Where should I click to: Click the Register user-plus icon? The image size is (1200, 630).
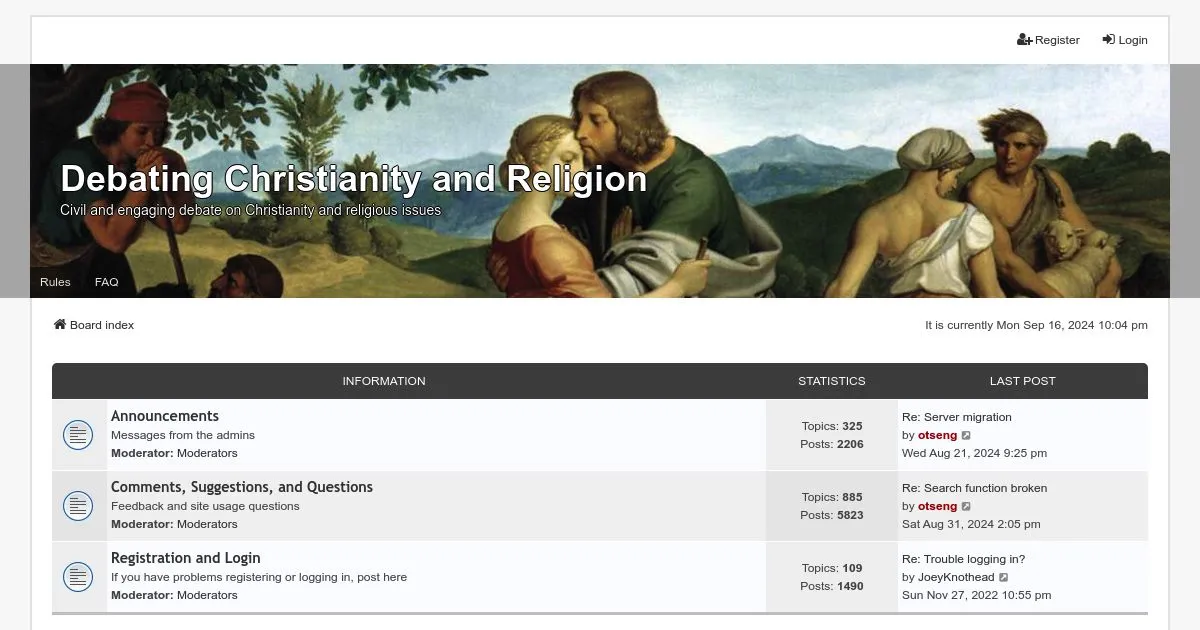[x=1024, y=40]
